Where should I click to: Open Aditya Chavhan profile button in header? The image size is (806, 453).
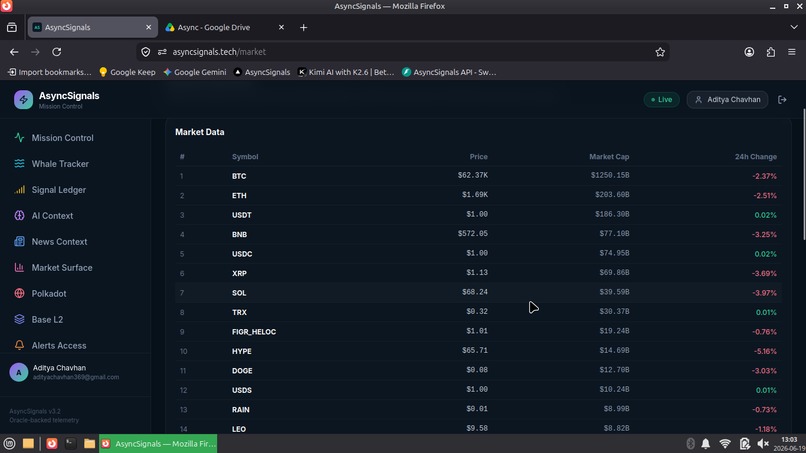pos(727,100)
